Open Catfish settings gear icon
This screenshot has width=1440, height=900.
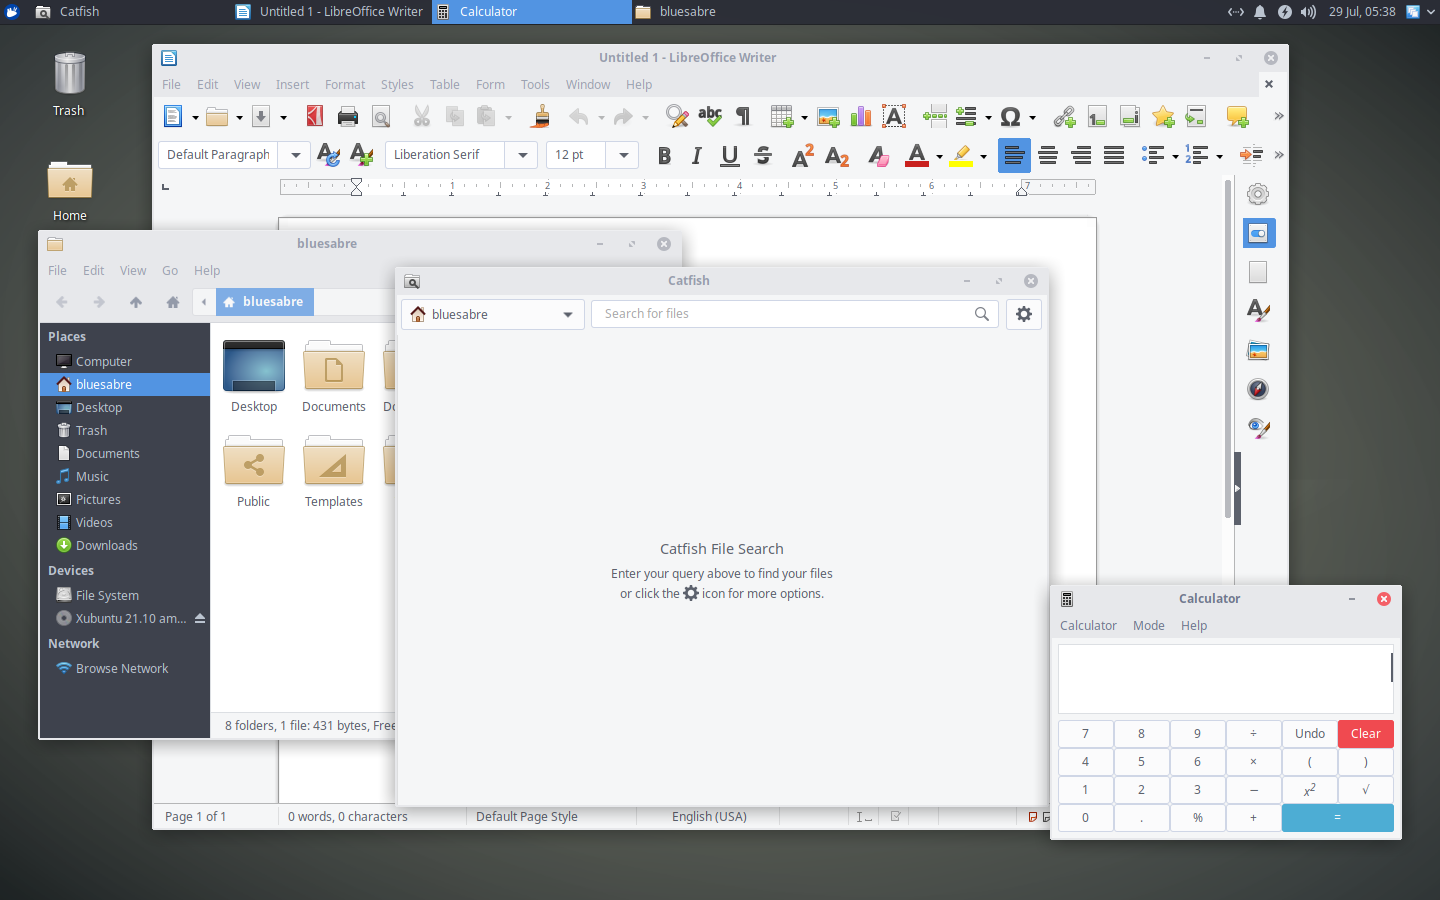[x=1023, y=314]
